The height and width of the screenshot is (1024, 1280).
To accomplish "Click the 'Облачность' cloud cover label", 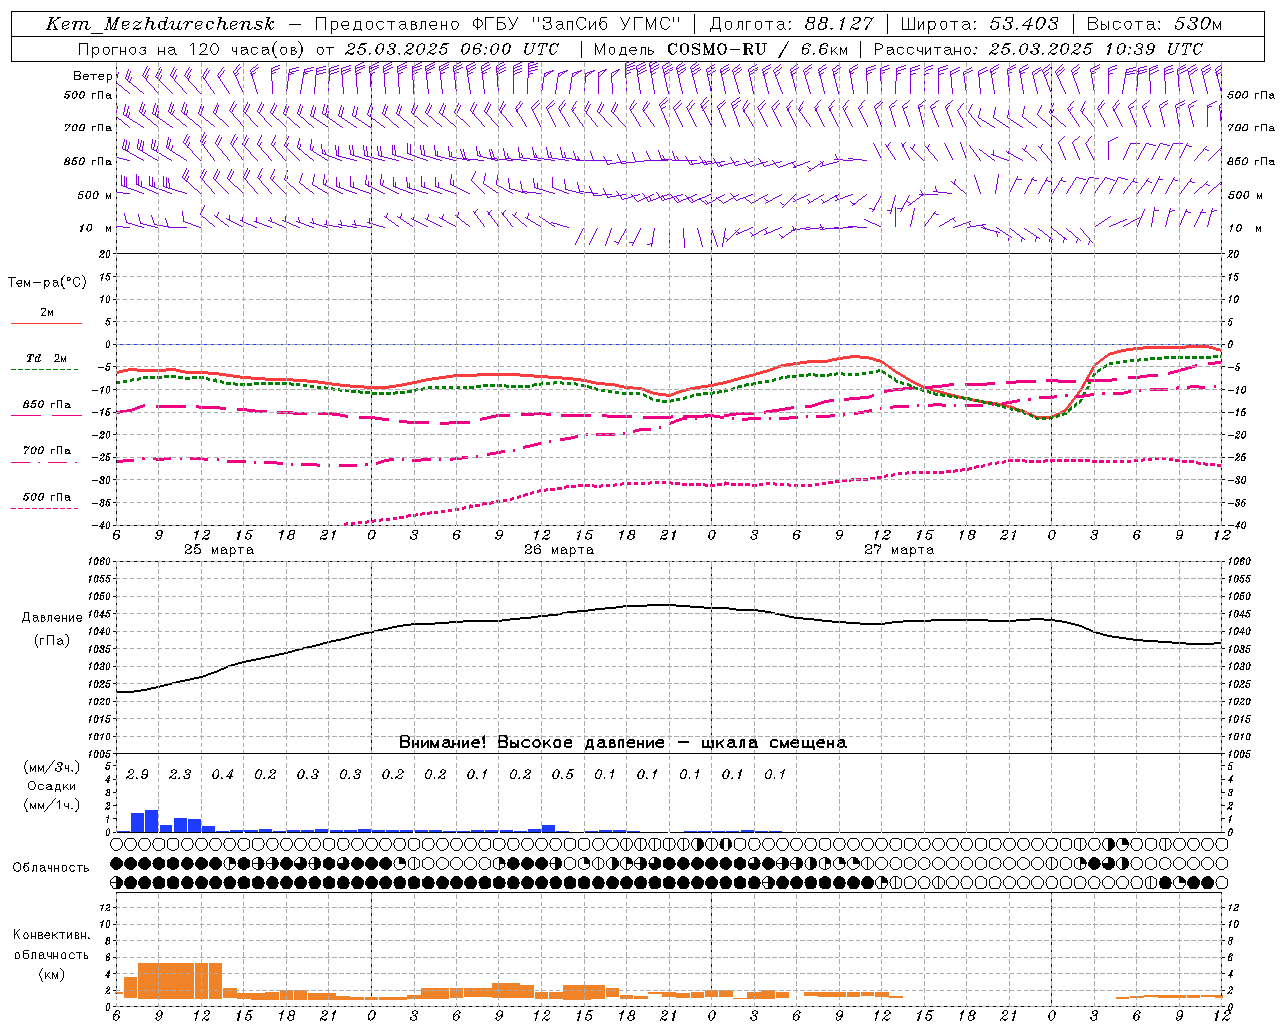I will (50, 867).
